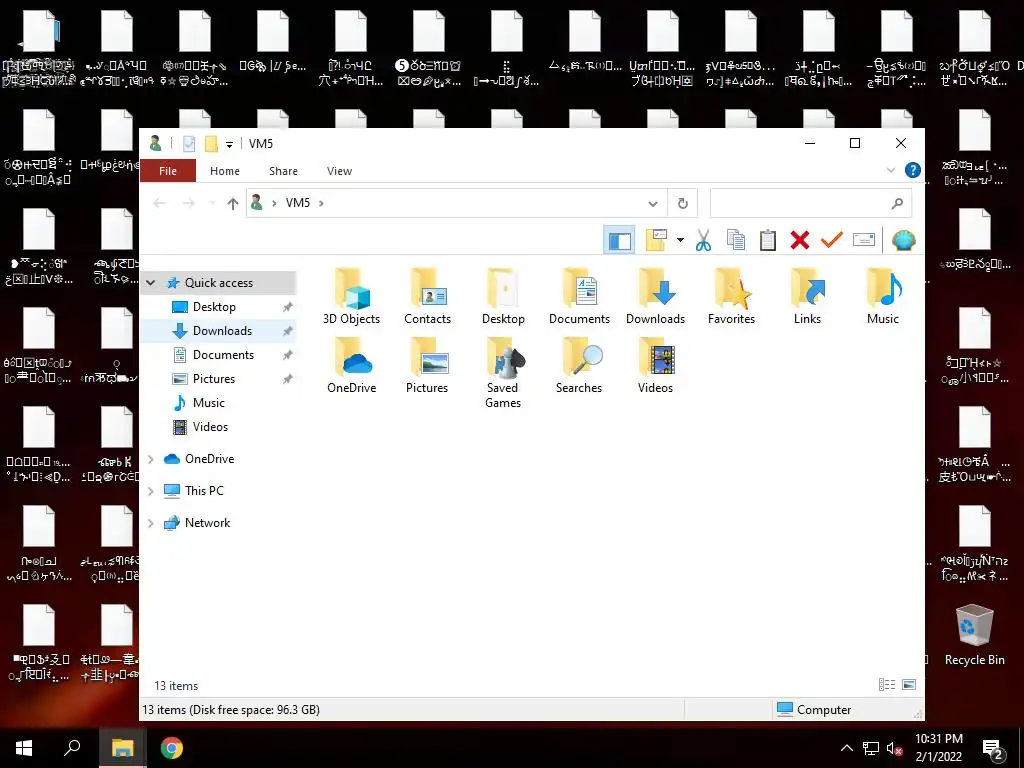Select the Music folder in file list
This screenshot has height=768, width=1024.
pos(883,296)
